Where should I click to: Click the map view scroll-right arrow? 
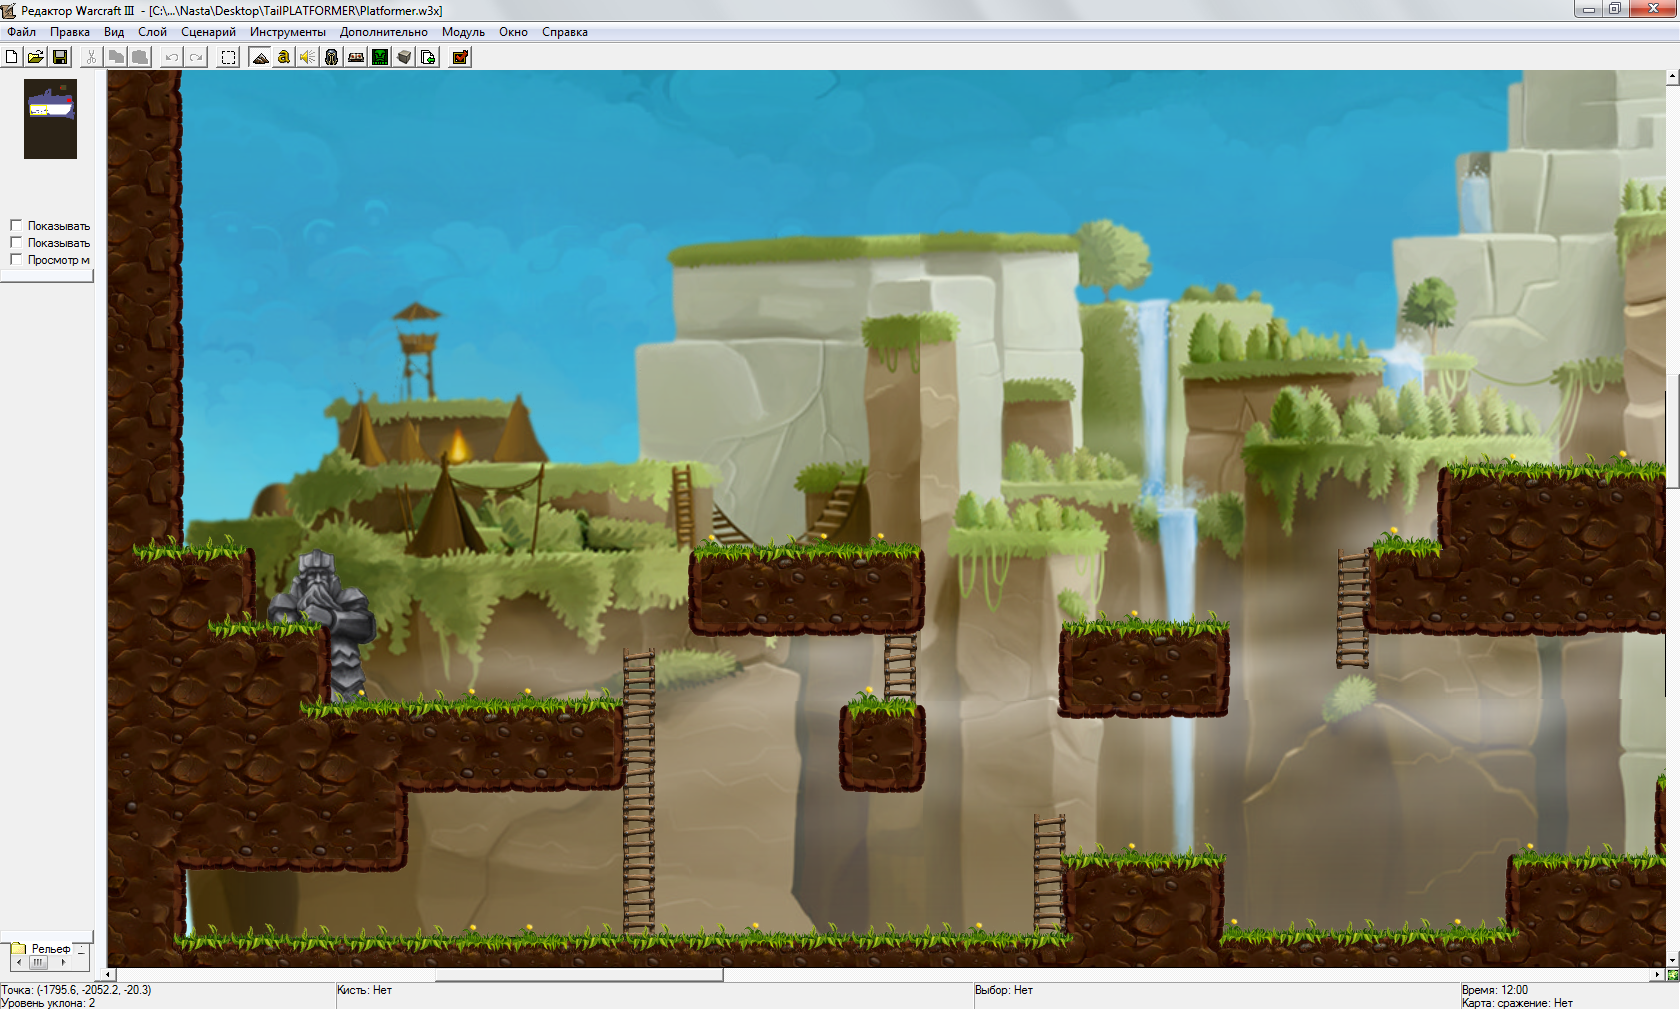click(1659, 974)
